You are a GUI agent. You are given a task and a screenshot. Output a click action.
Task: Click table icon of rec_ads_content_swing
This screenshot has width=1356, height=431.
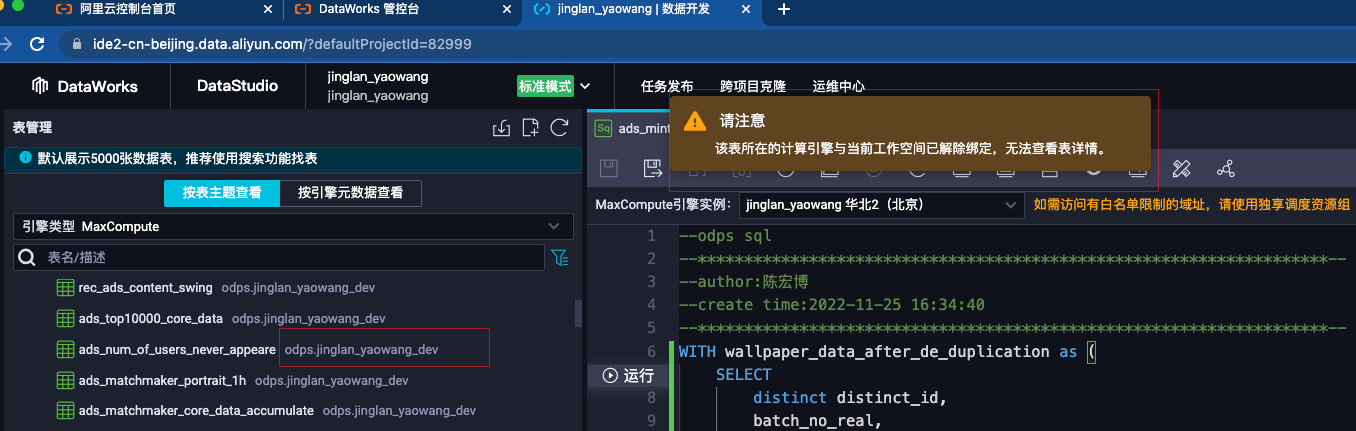[x=65, y=288]
